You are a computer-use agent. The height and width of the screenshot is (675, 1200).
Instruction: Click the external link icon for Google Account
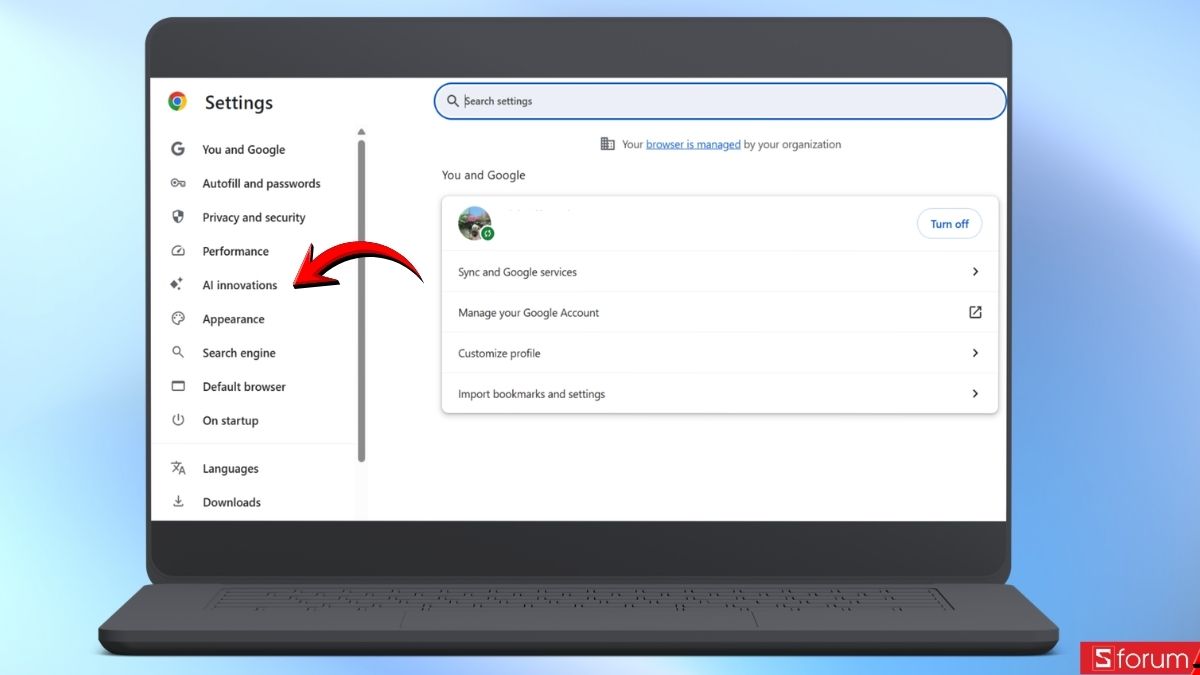[x=975, y=312]
